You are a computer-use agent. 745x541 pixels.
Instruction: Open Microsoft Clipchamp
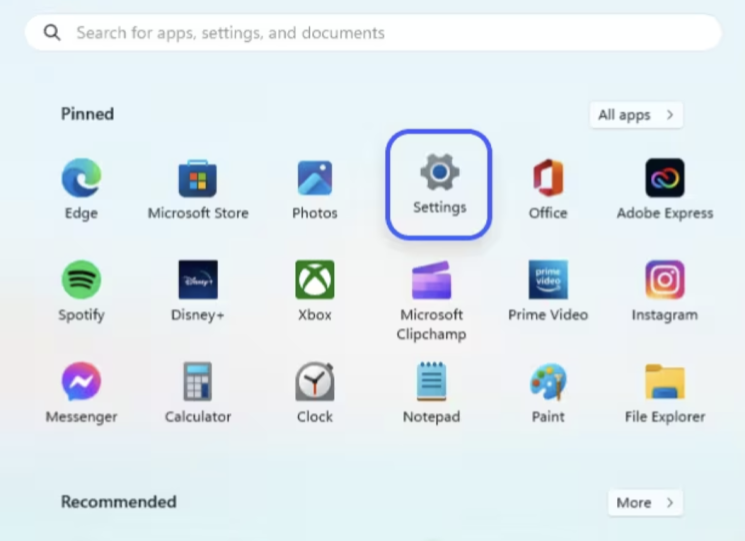[x=431, y=300]
